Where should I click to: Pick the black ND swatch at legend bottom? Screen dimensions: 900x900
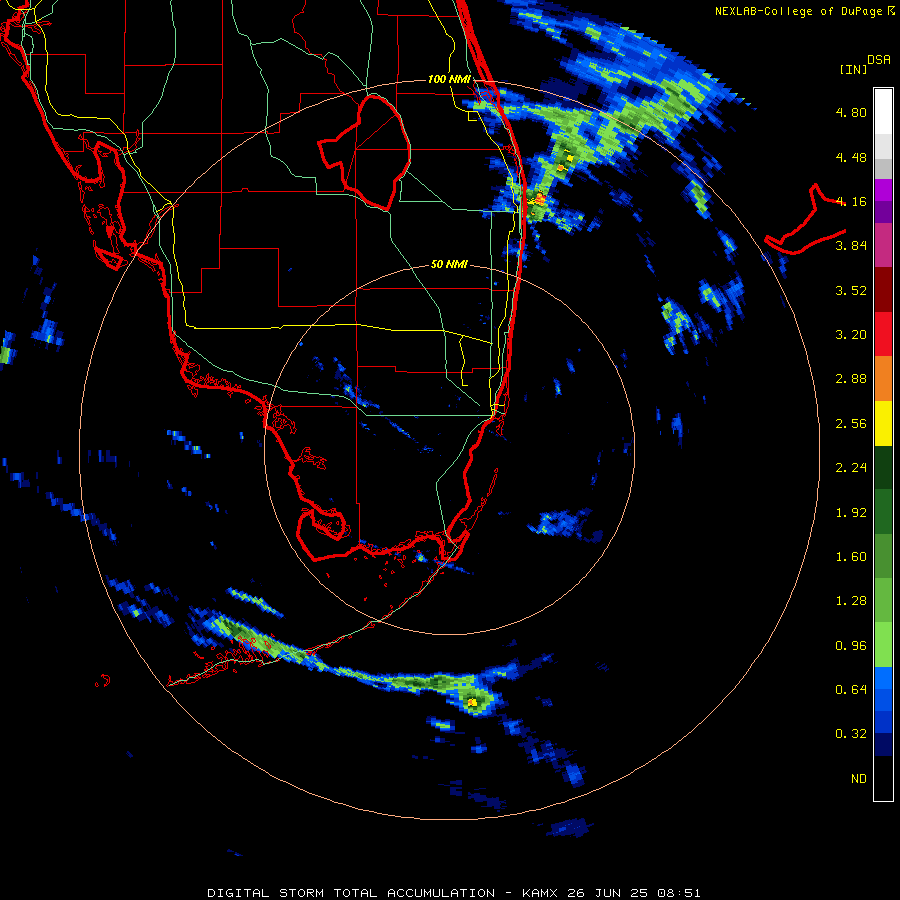pyautogui.click(x=883, y=778)
